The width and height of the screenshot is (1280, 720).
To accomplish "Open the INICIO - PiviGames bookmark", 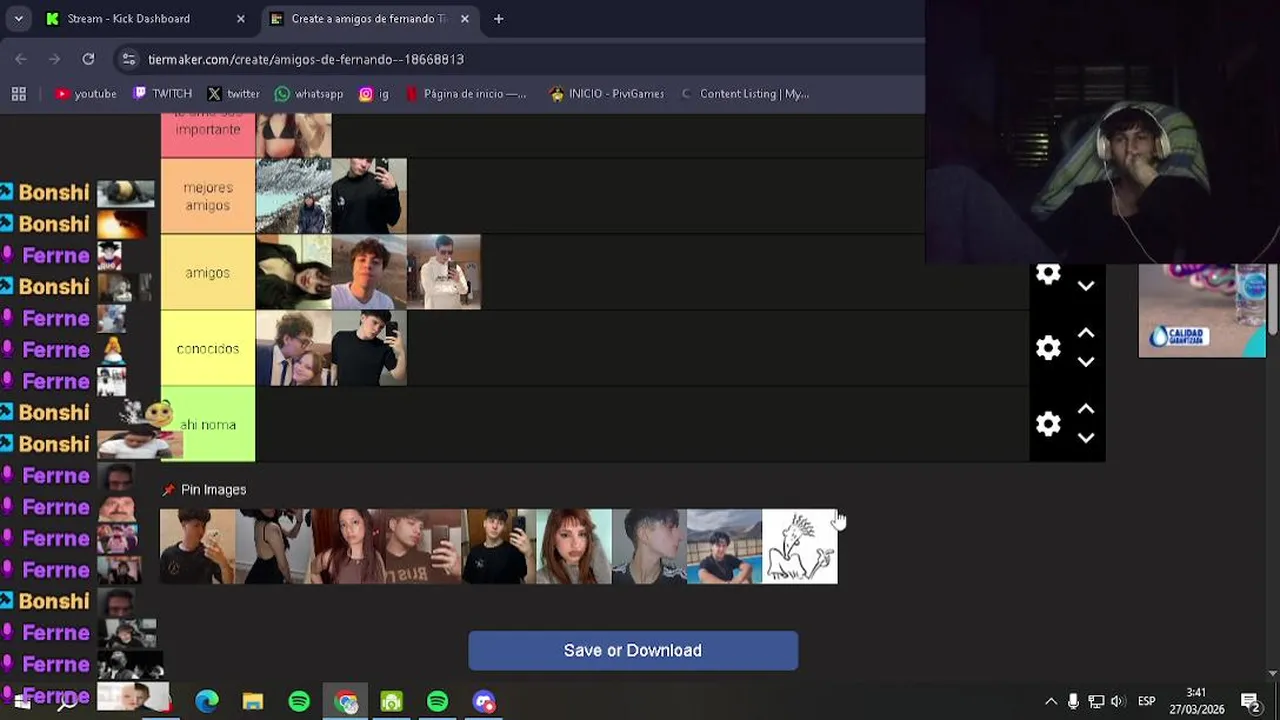I will [607, 93].
